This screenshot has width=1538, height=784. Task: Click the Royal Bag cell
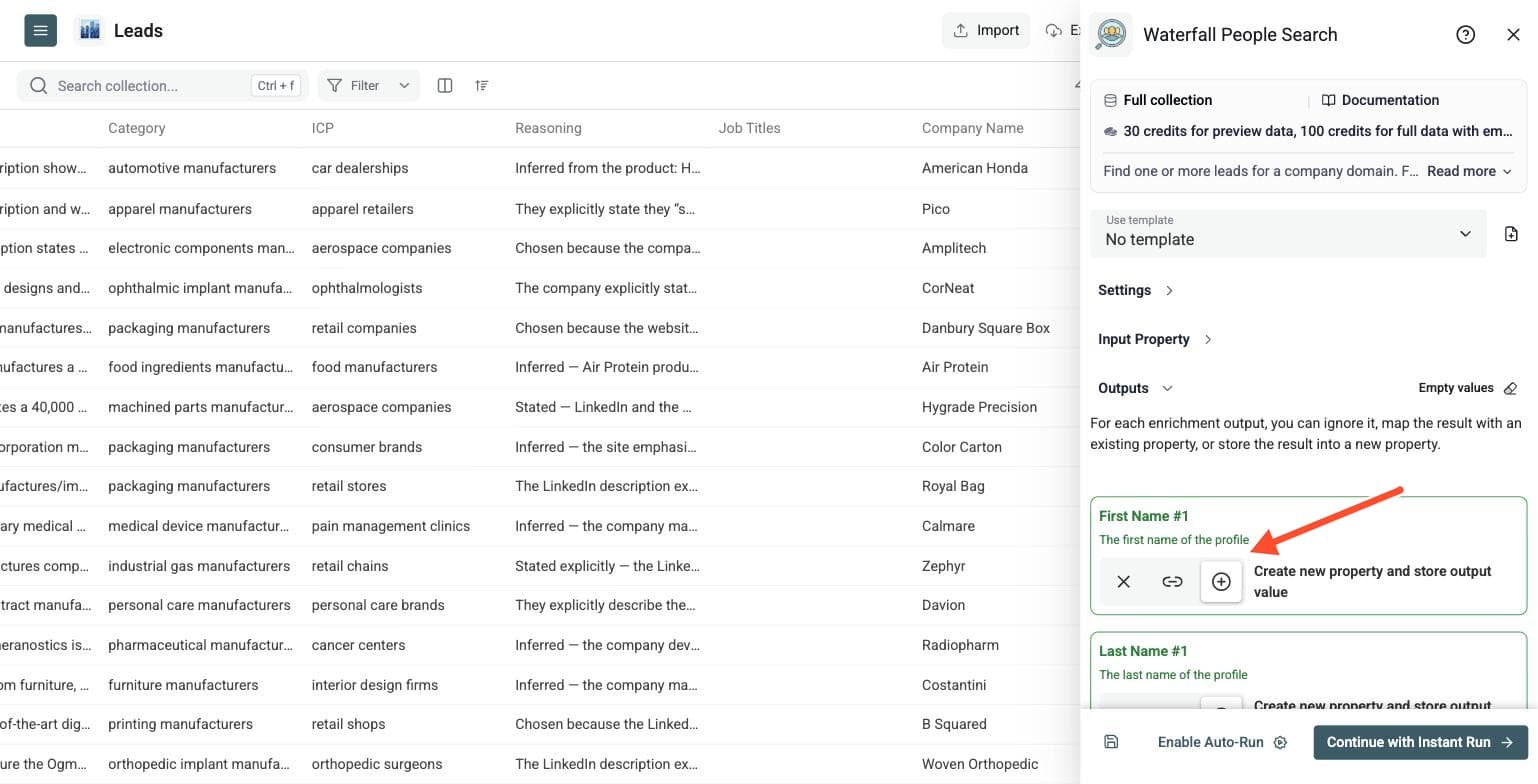coord(953,486)
